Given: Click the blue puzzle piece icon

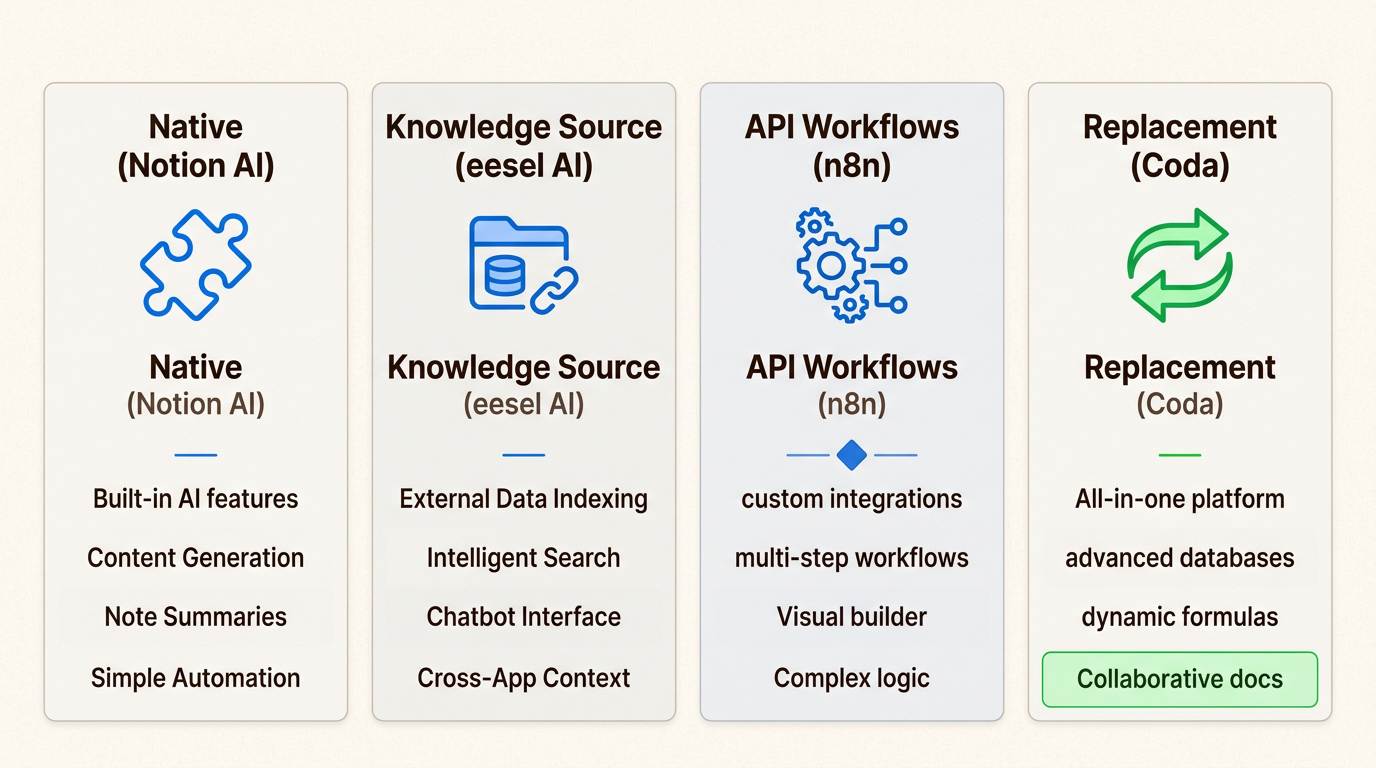Looking at the screenshot, I should 196,264.
